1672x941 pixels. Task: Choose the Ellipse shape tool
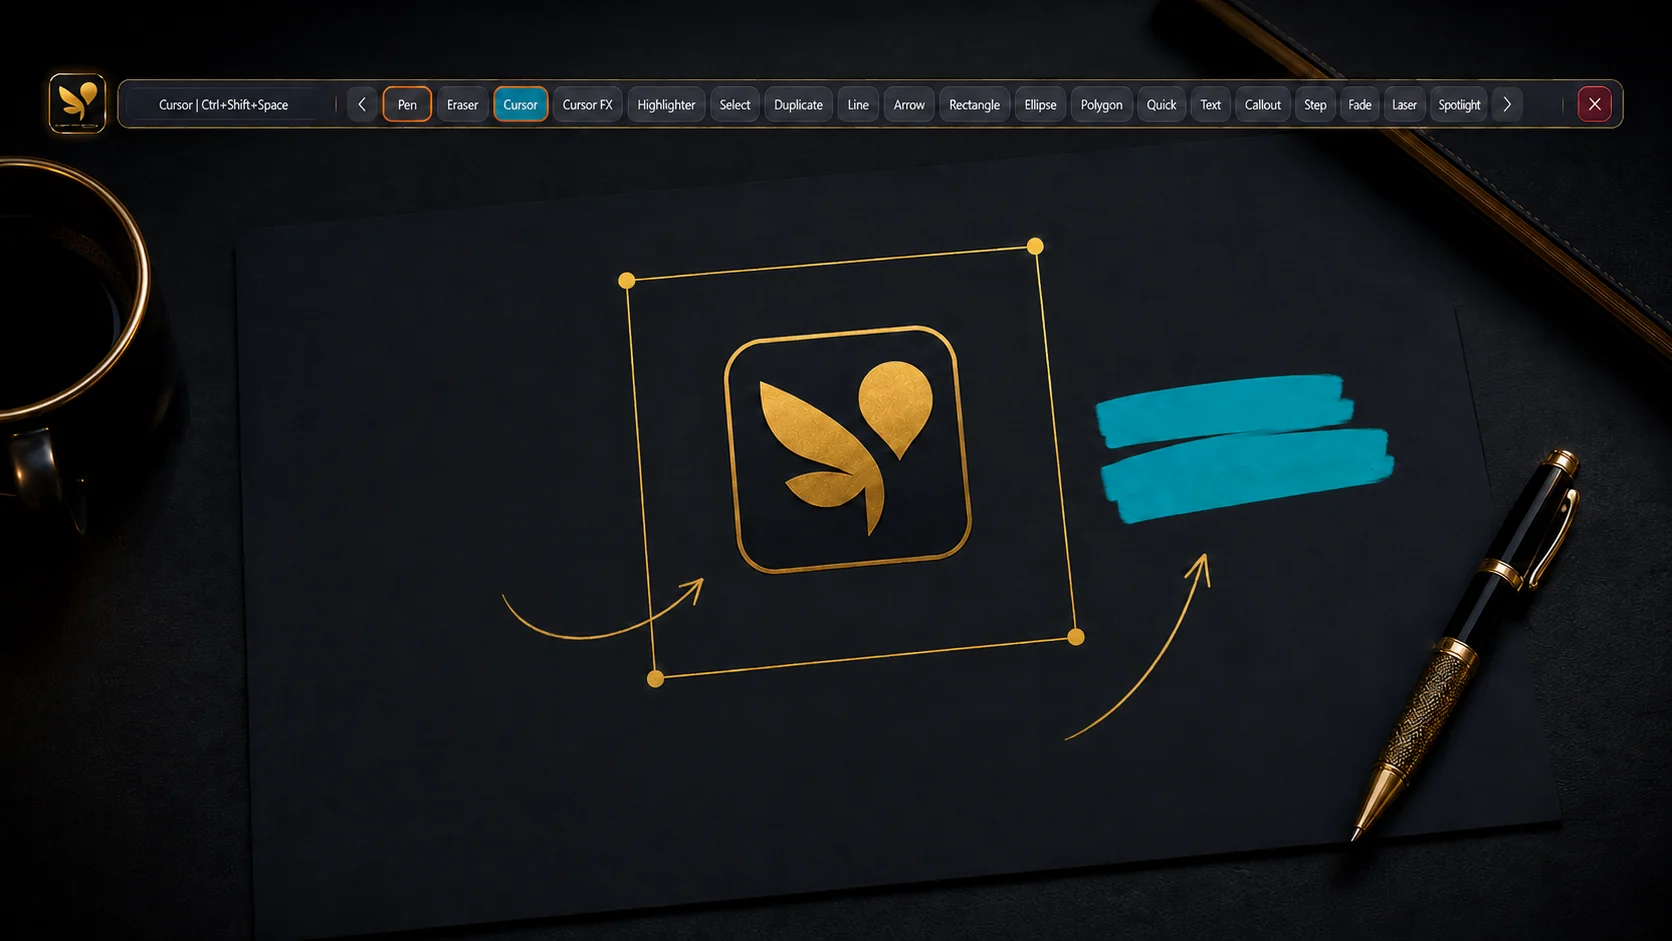tap(1040, 104)
